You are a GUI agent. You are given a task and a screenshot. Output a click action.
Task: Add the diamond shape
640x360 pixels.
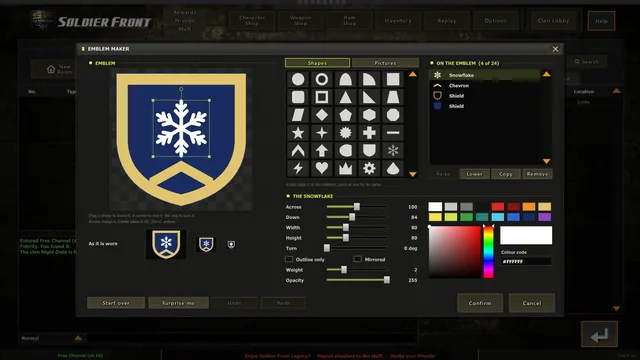[322, 115]
